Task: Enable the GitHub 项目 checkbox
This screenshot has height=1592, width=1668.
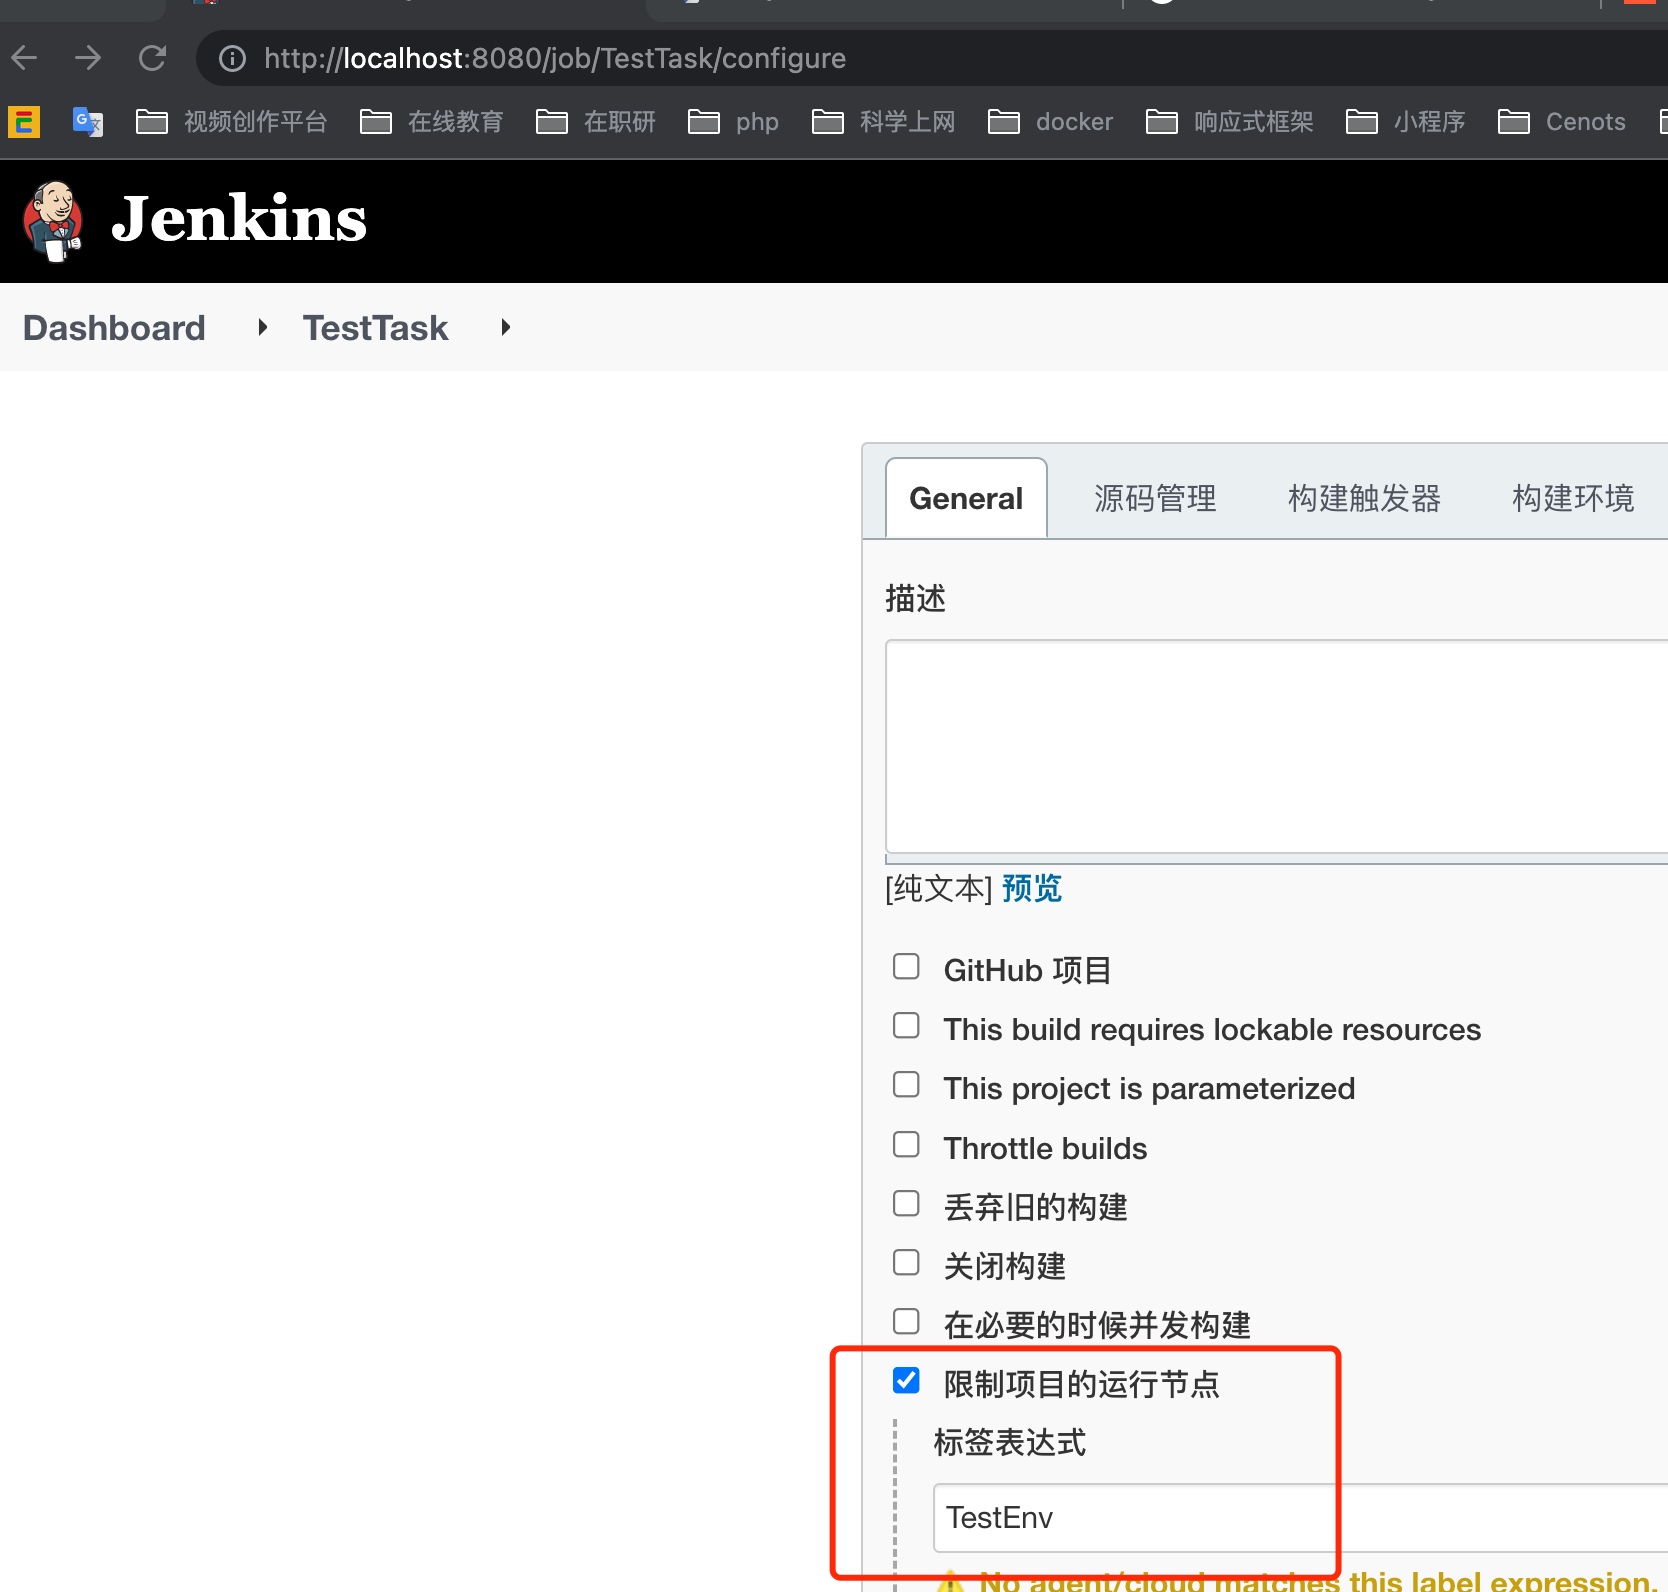Action: (x=906, y=967)
